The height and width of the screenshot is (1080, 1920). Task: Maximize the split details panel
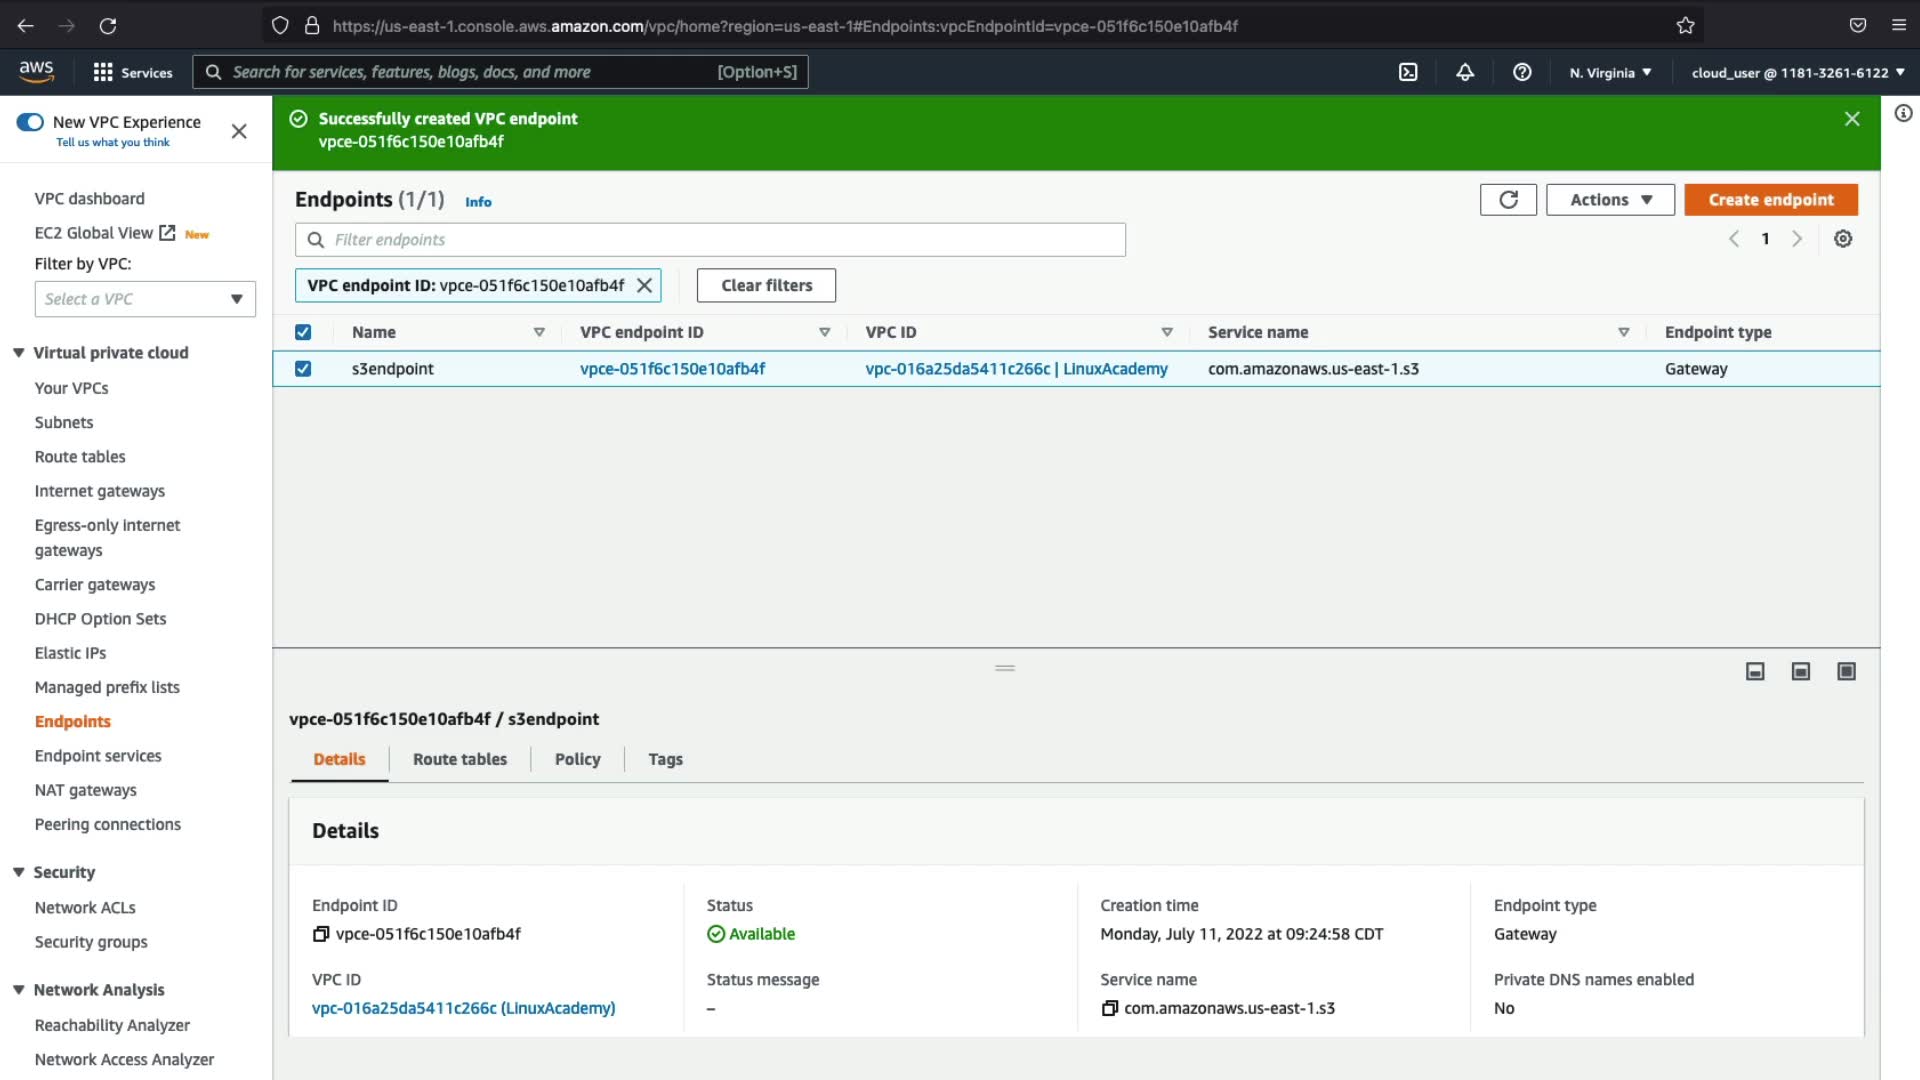(x=1846, y=672)
